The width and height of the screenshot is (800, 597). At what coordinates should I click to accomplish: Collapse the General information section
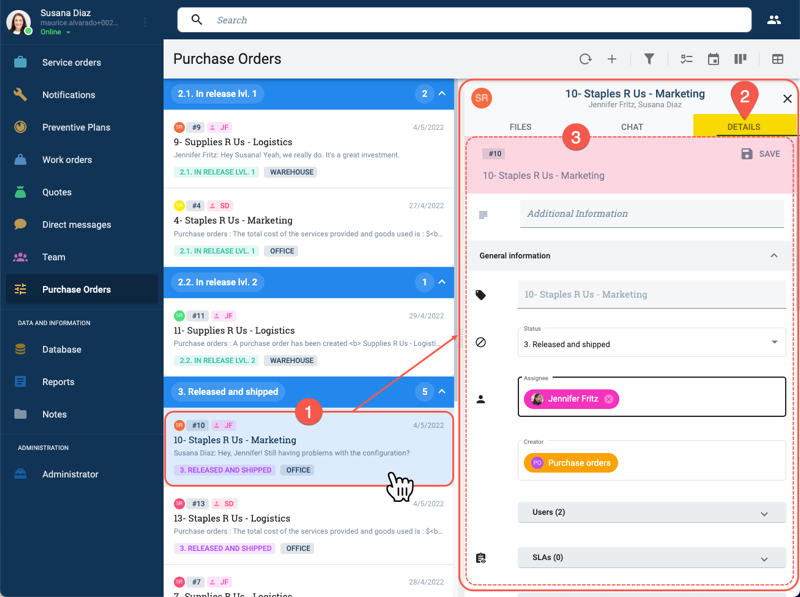tap(774, 256)
